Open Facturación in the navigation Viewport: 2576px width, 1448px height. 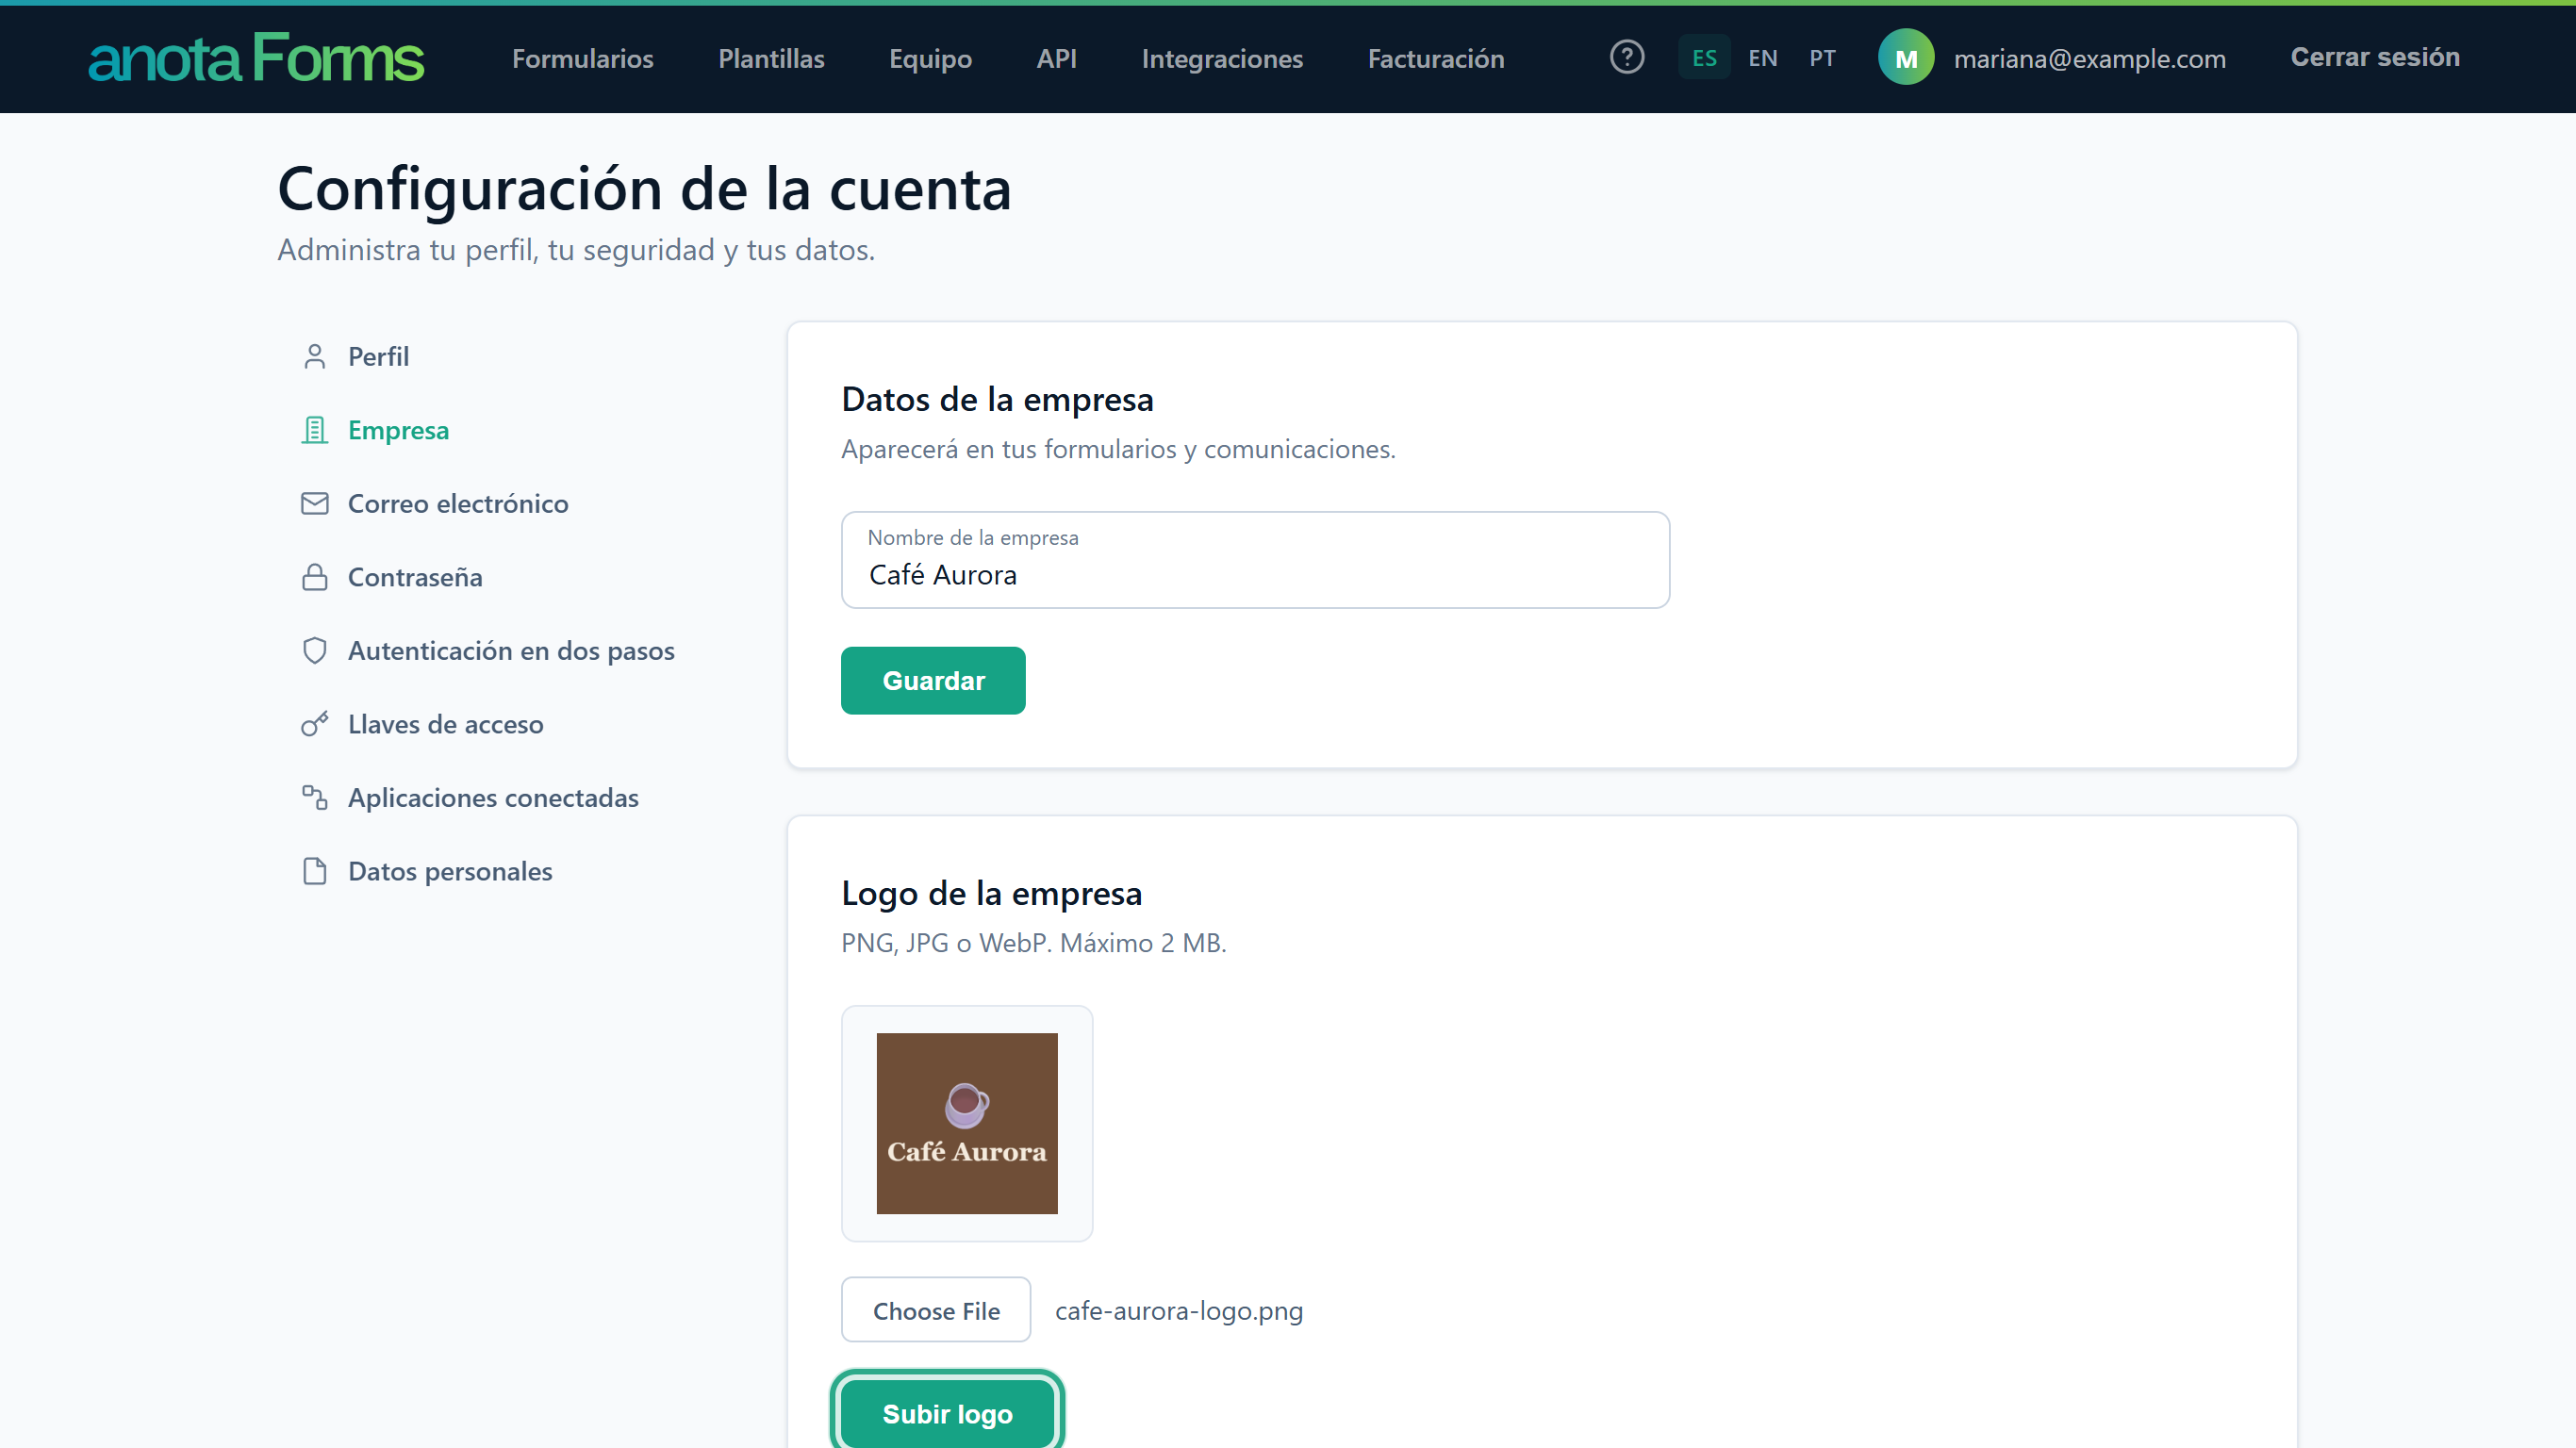(x=1436, y=58)
